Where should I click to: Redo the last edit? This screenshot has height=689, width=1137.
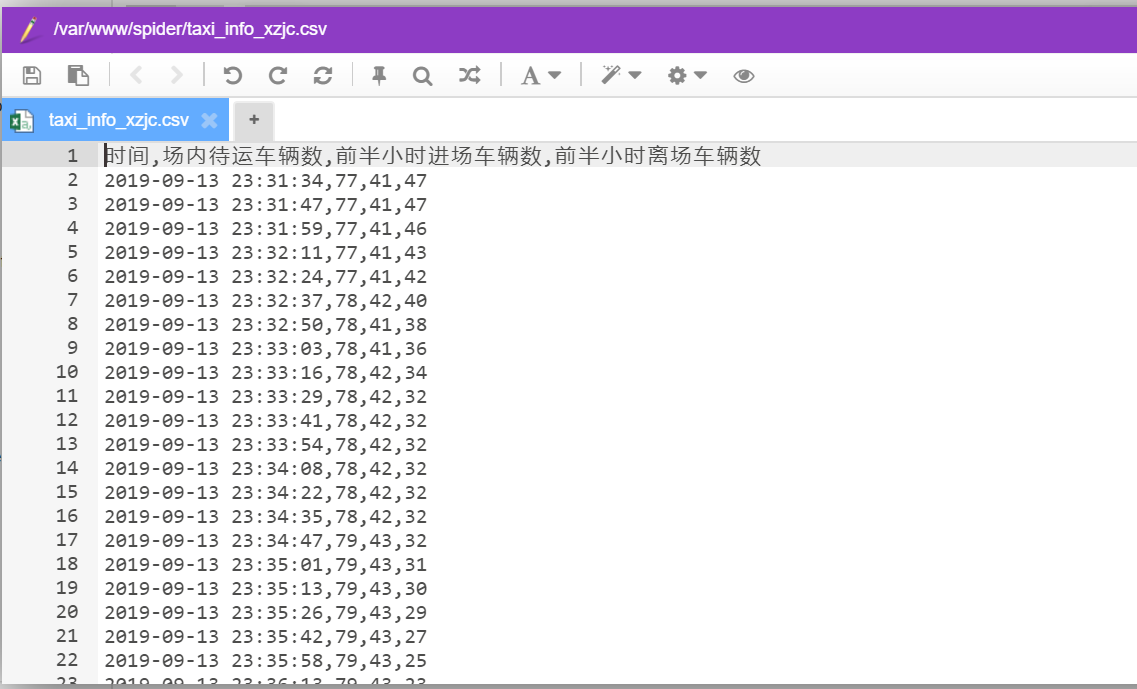(x=278, y=75)
